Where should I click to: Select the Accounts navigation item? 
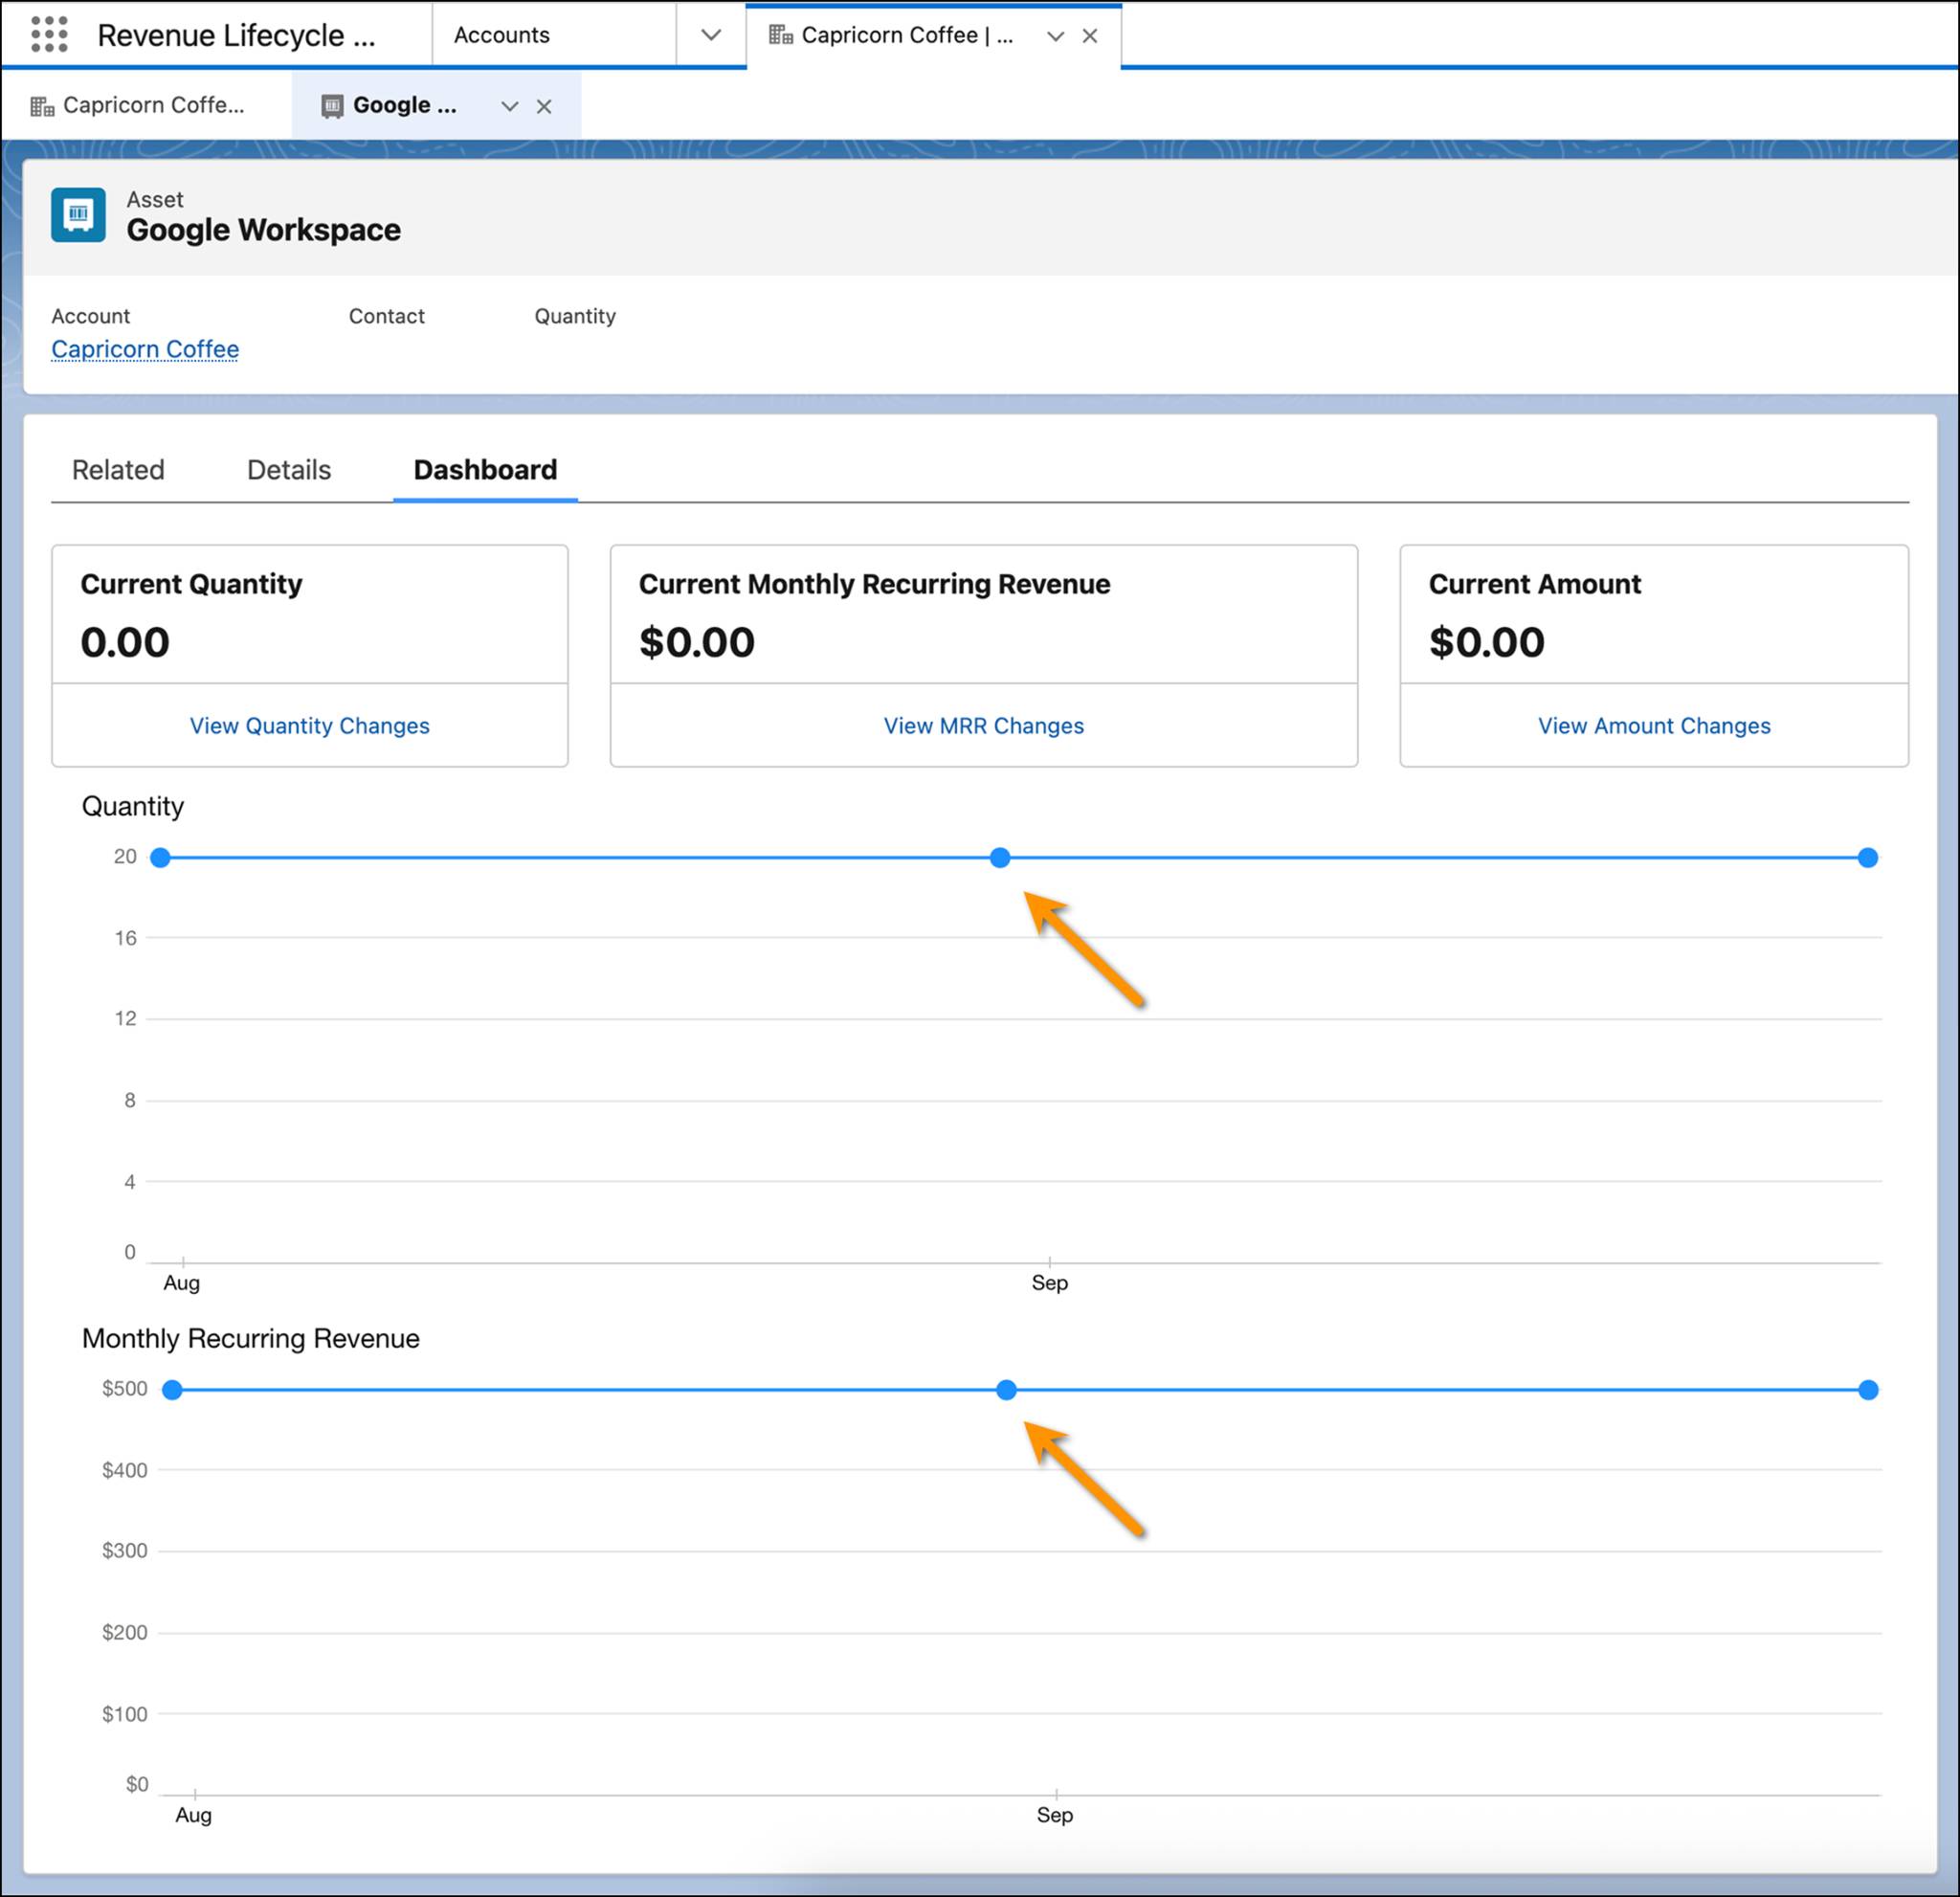[x=501, y=35]
